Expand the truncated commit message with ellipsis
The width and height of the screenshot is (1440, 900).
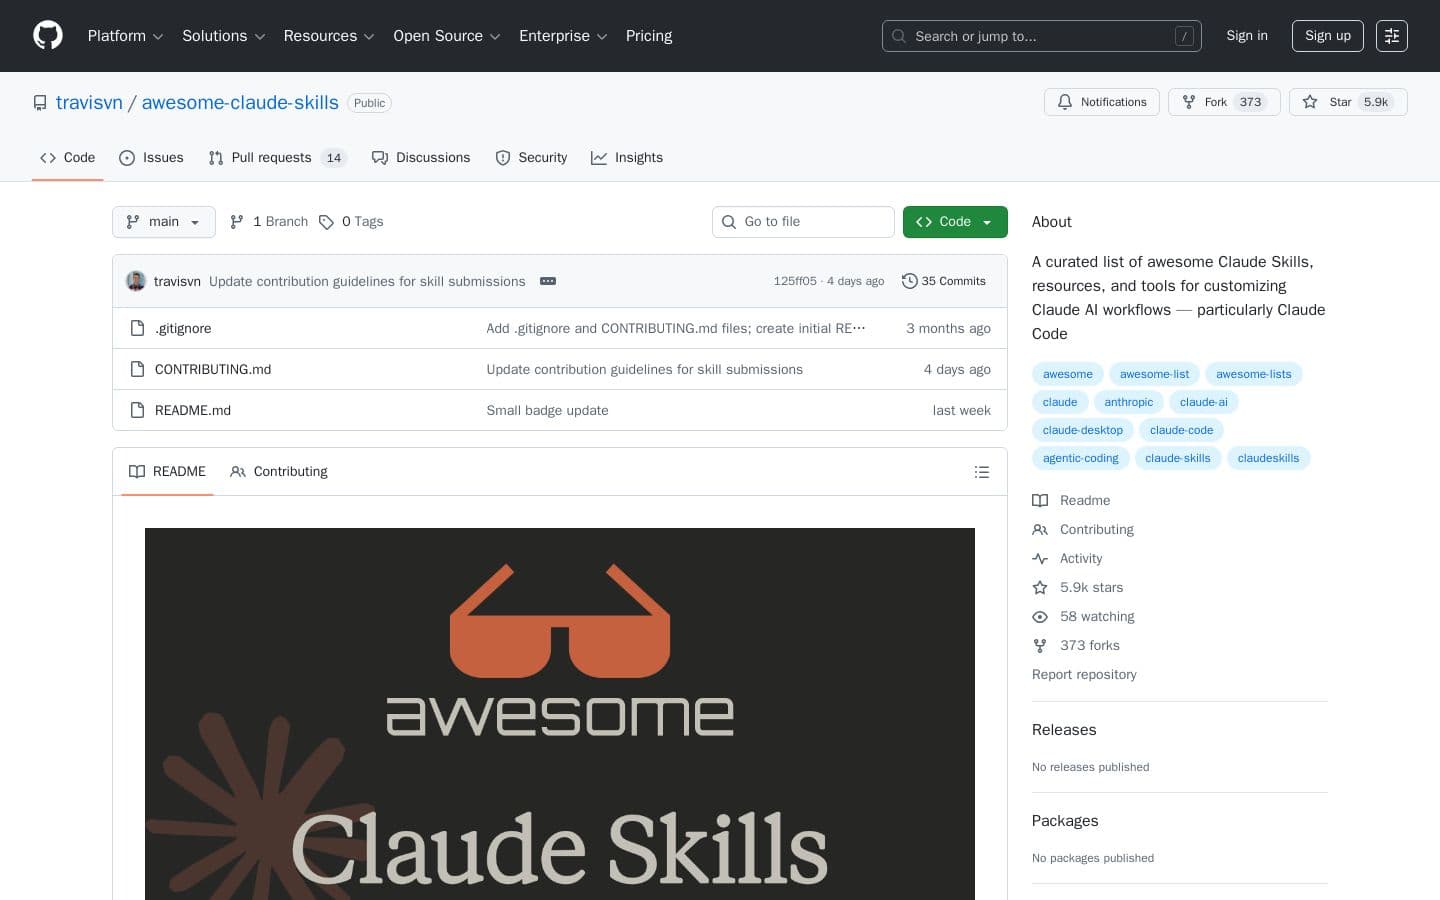pyautogui.click(x=547, y=281)
